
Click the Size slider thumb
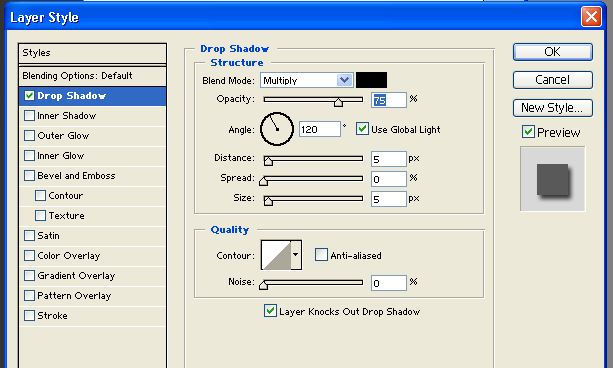tap(268, 201)
